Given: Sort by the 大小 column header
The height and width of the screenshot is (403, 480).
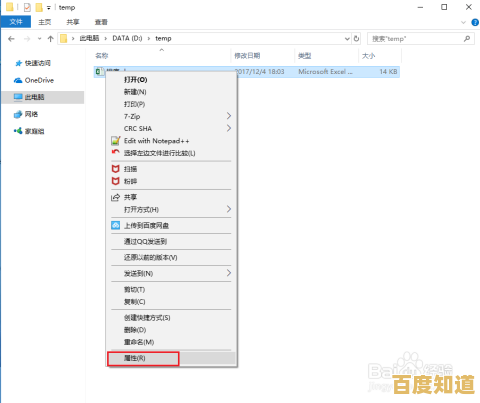Looking at the screenshot, I should pos(368,56).
